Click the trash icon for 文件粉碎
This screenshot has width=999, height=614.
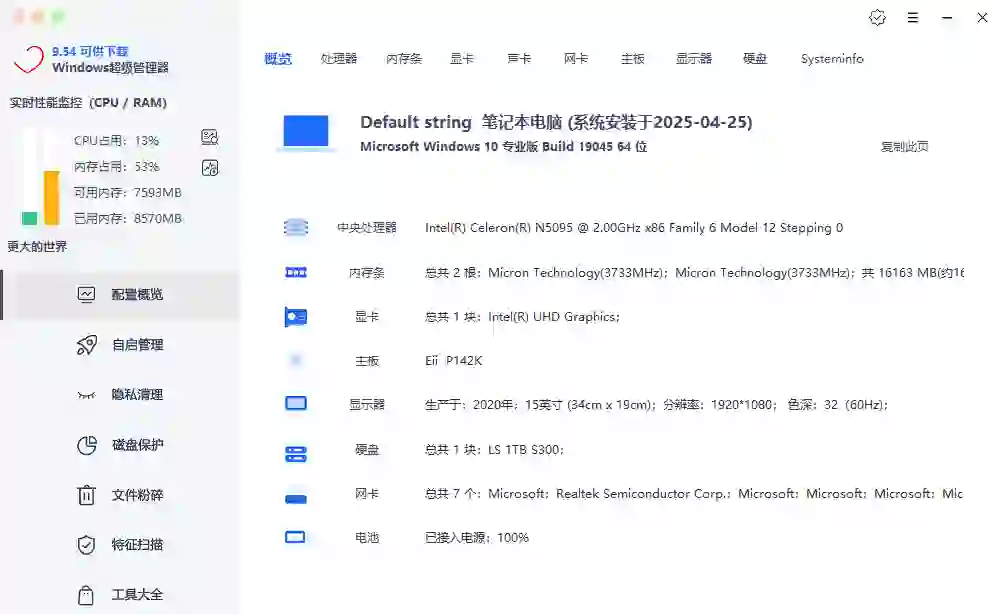[86, 495]
